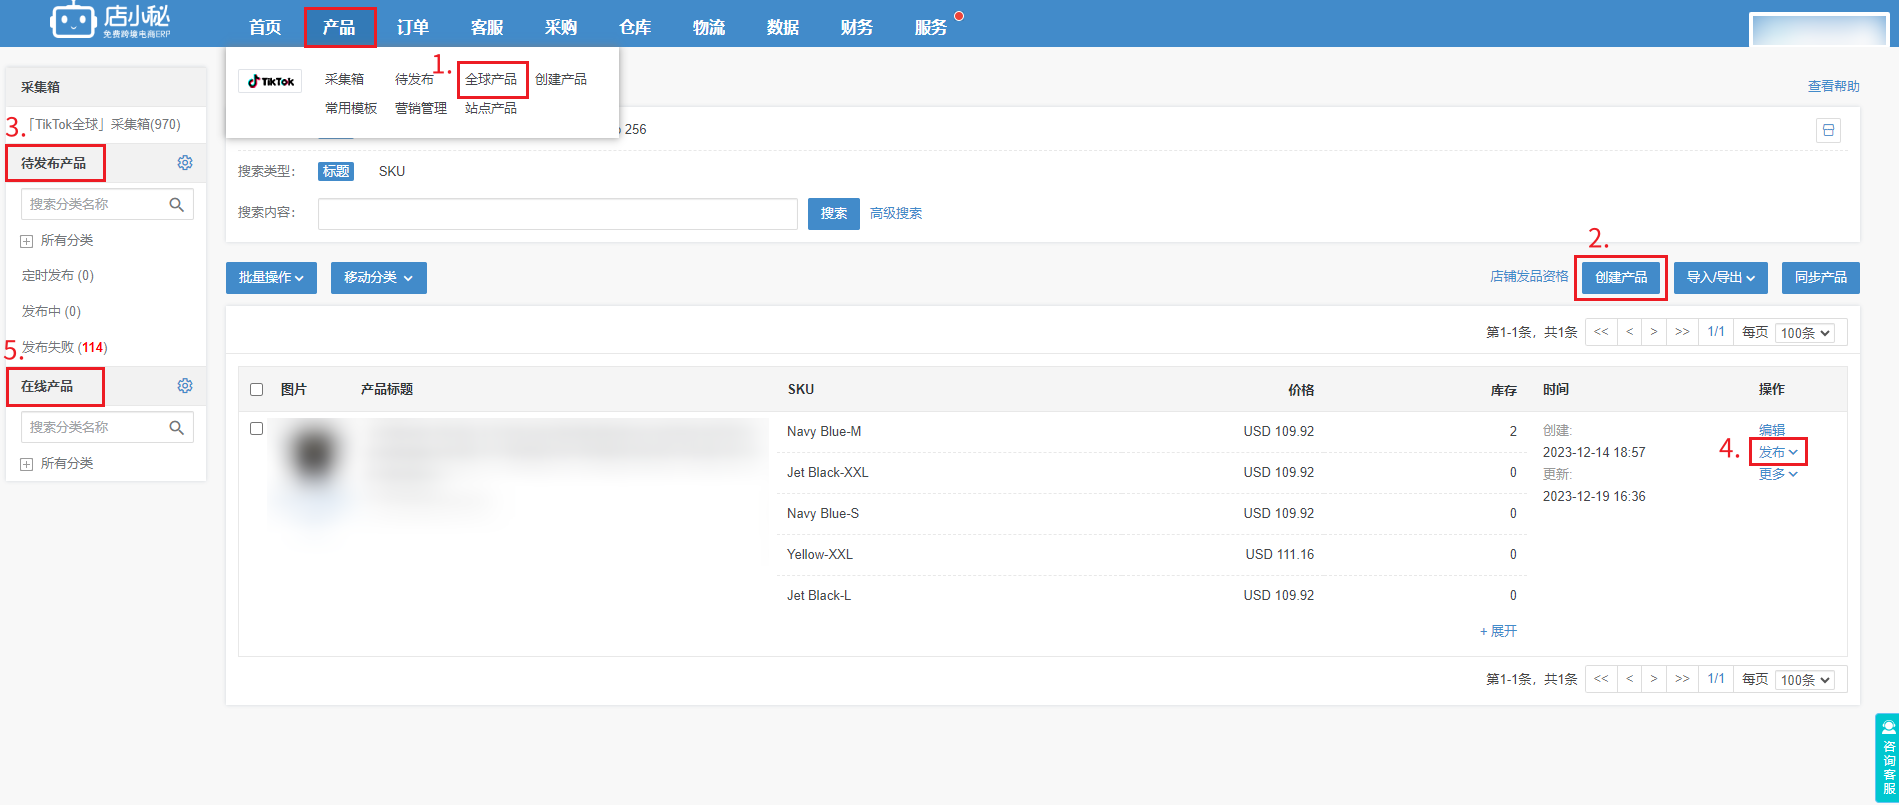Open the 移动分类 dropdown
The image size is (1899, 805).
378,278
